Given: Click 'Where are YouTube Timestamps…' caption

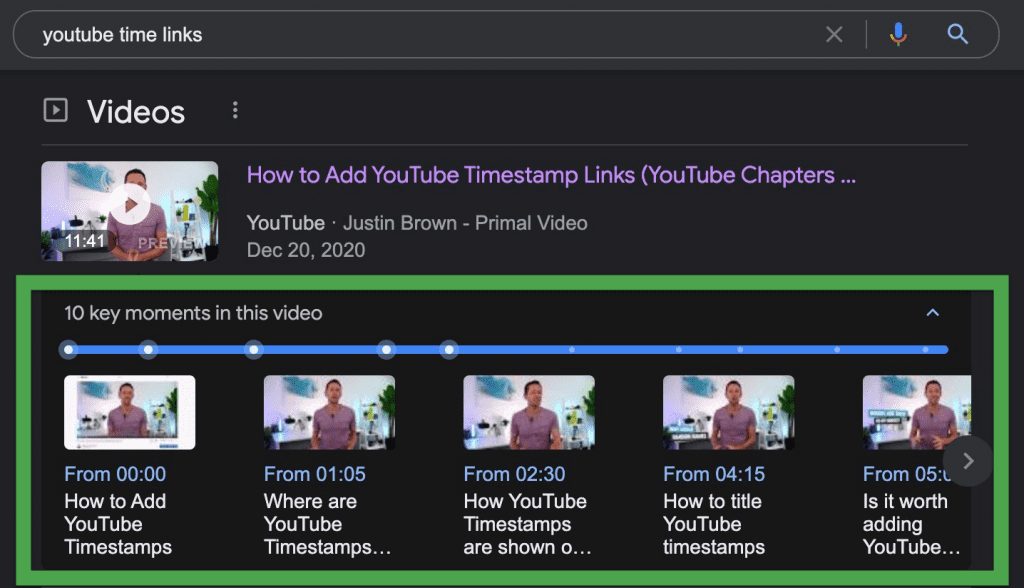Looking at the screenshot, I should [x=327, y=524].
